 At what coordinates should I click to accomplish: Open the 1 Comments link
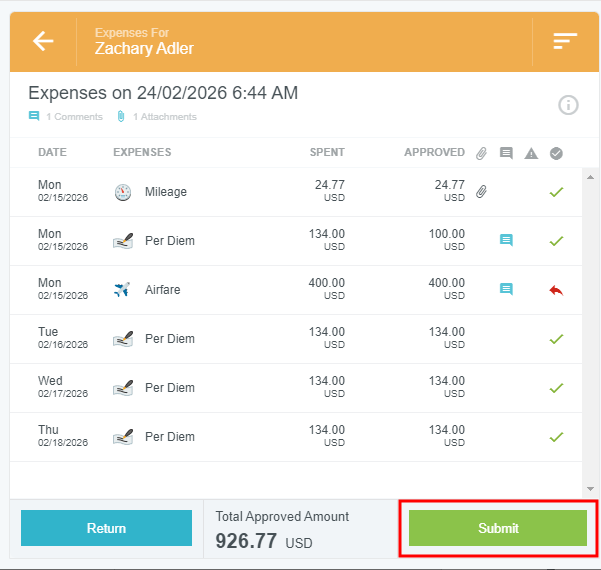pos(66,117)
